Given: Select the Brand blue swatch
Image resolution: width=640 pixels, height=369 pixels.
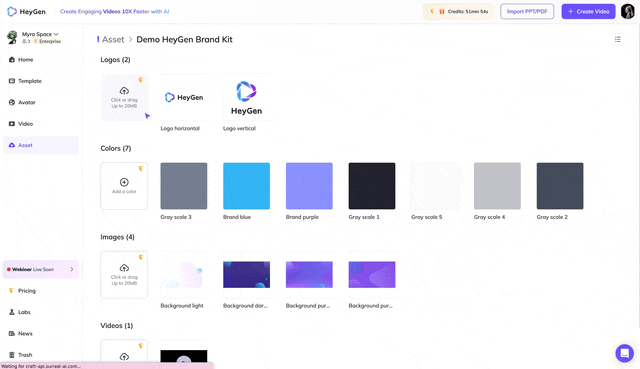Looking at the screenshot, I should (247, 186).
